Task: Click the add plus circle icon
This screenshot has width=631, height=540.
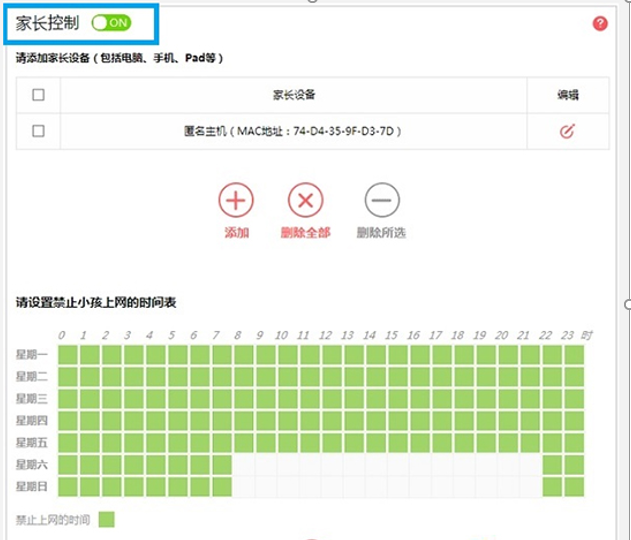Action: click(x=236, y=201)
